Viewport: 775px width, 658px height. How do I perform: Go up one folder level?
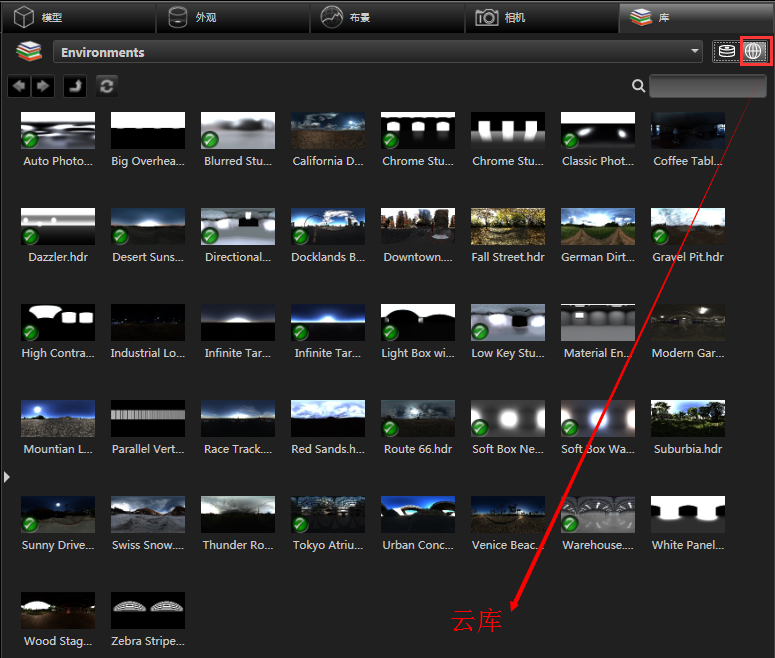pyautogui.click(x=75, y=87)
